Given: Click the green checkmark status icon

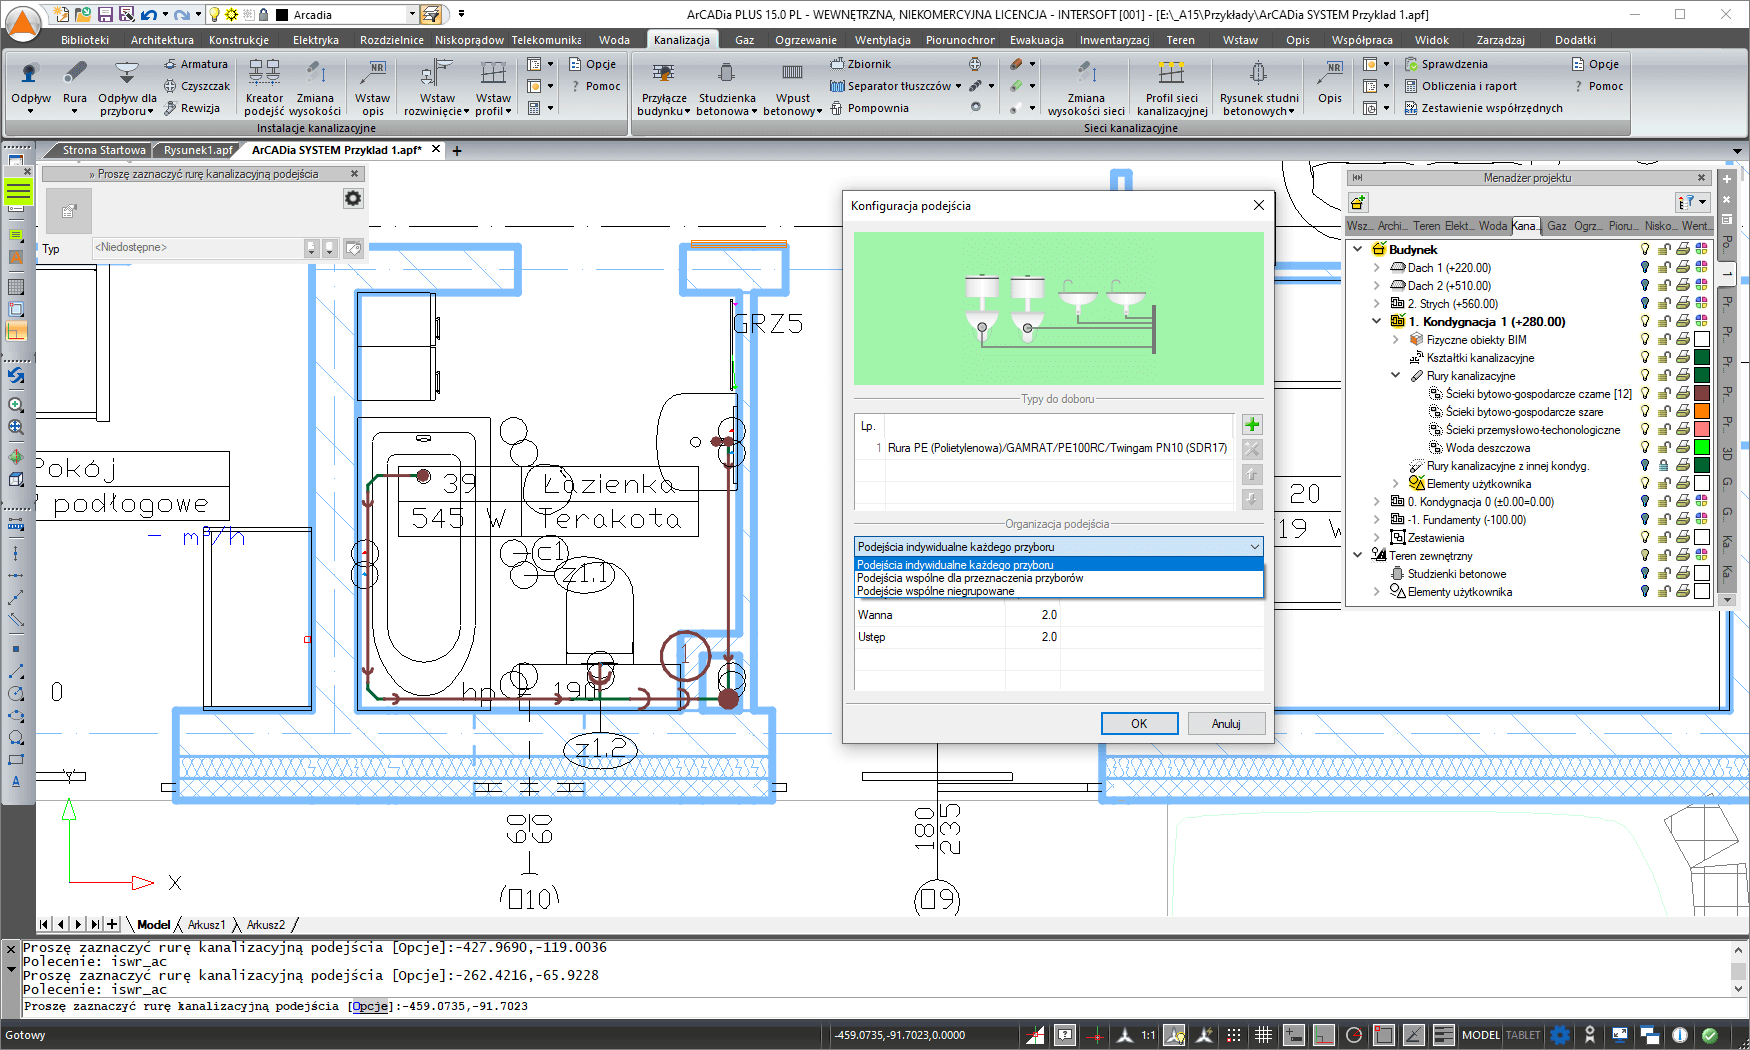Looking at the screenshot, I should [x=1710, y=1035].
